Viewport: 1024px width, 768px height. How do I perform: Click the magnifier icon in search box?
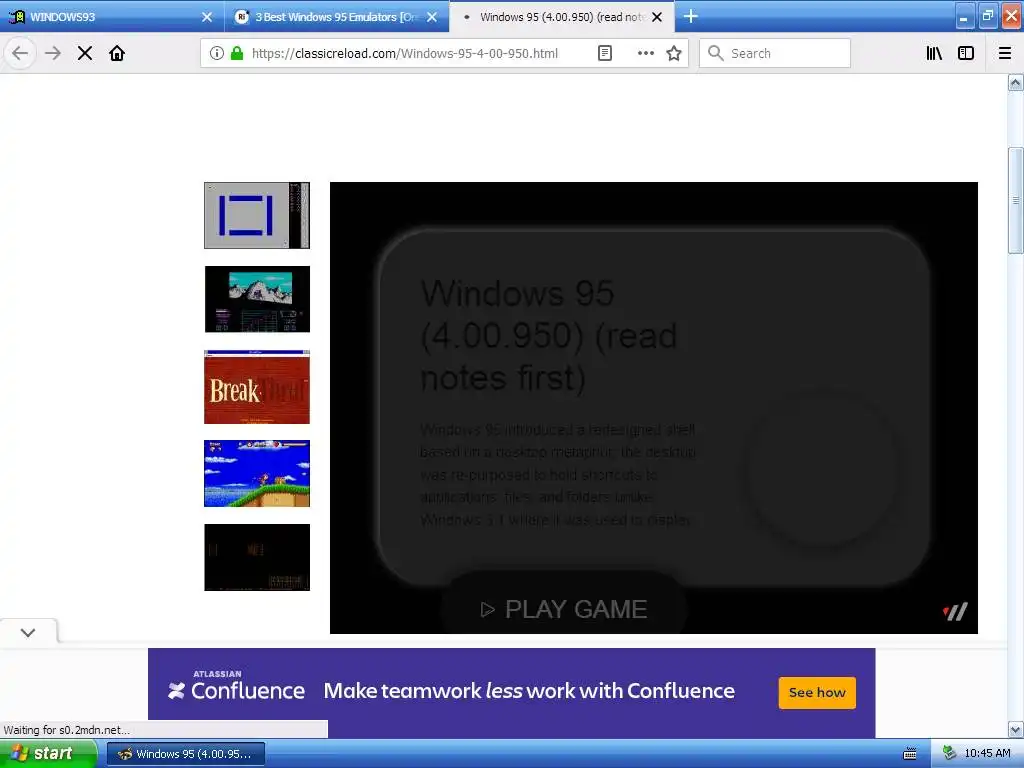(x=716, y=53)
